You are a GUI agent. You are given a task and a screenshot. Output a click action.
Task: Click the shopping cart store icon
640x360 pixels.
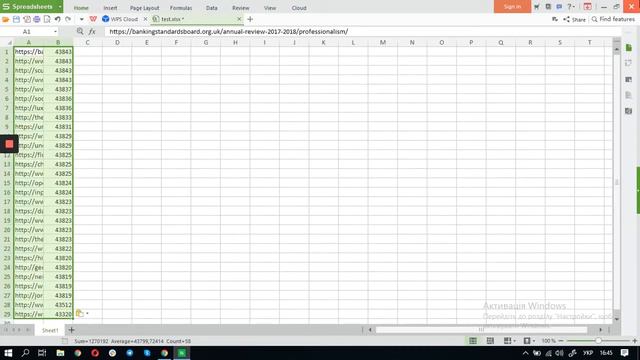pyautogui.click(x=537, y=7)
